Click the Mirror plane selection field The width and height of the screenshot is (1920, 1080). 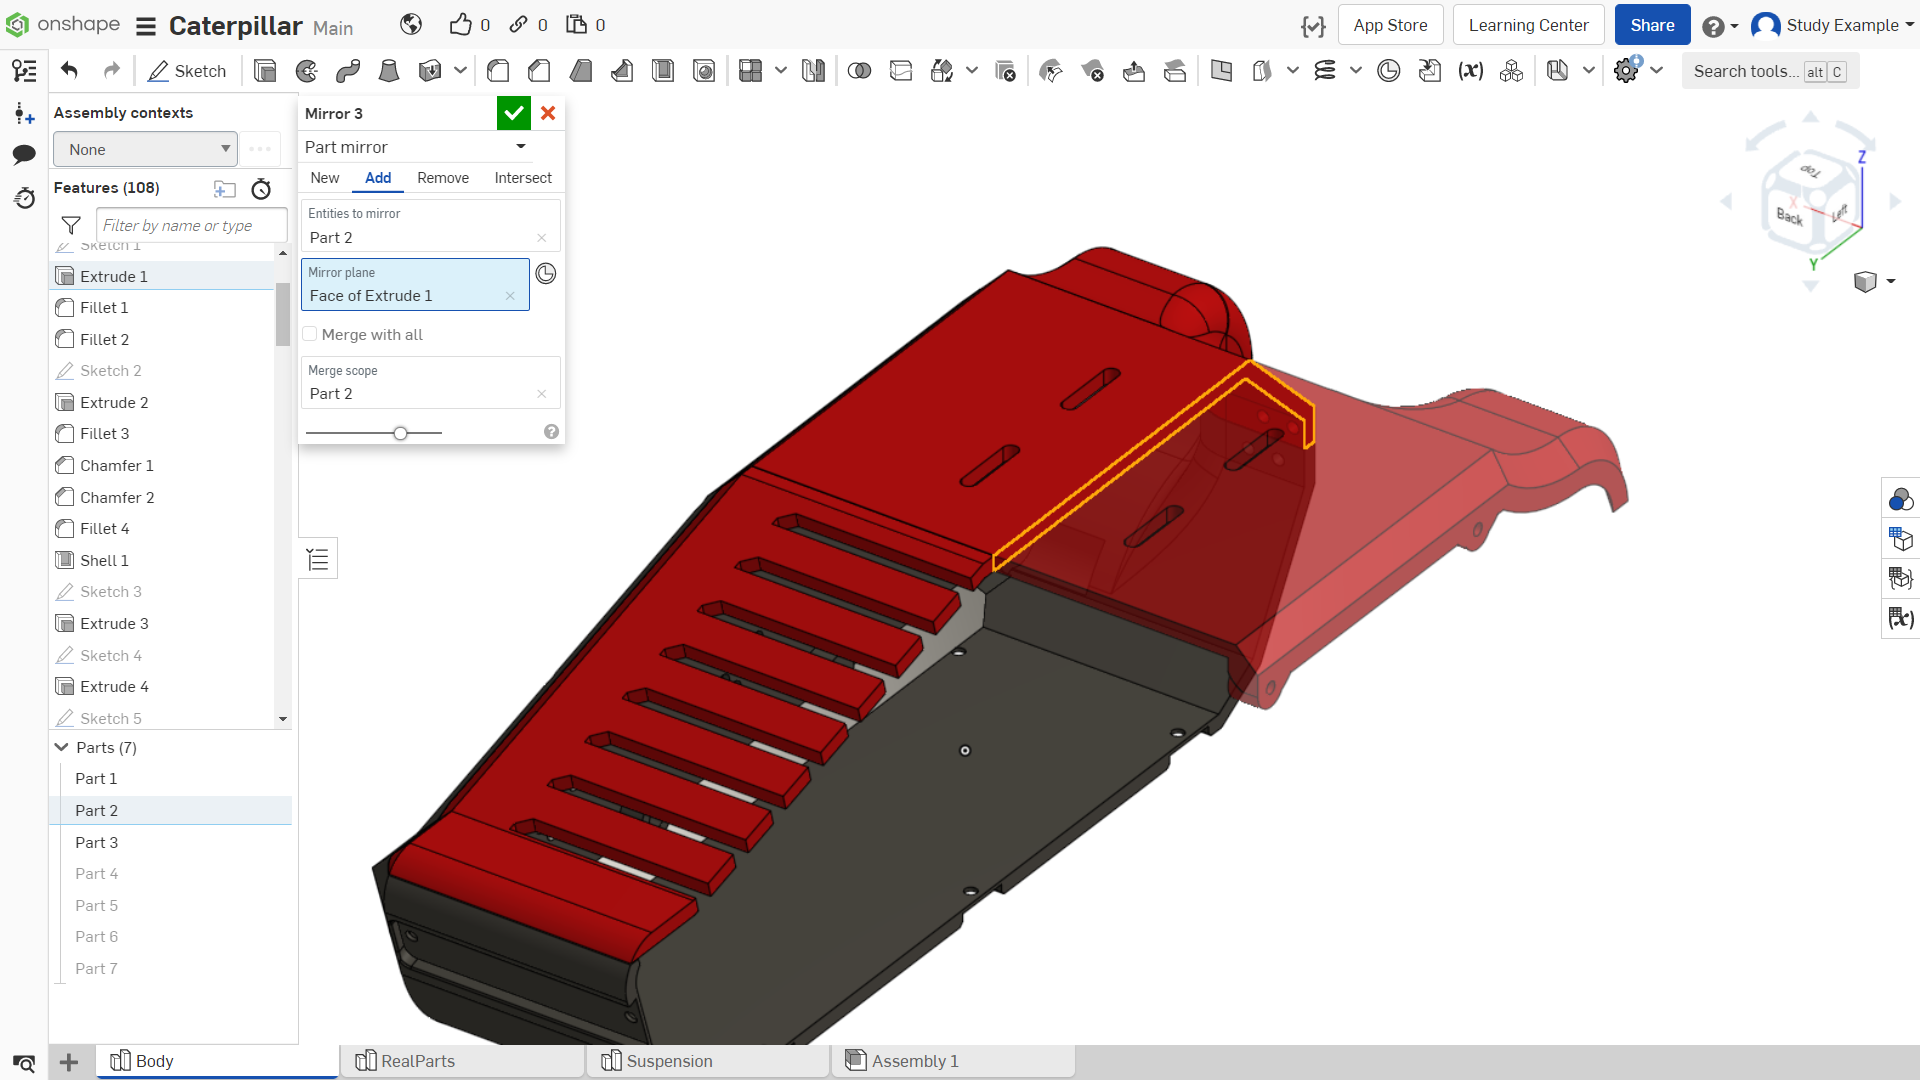[x=415, y=285]
